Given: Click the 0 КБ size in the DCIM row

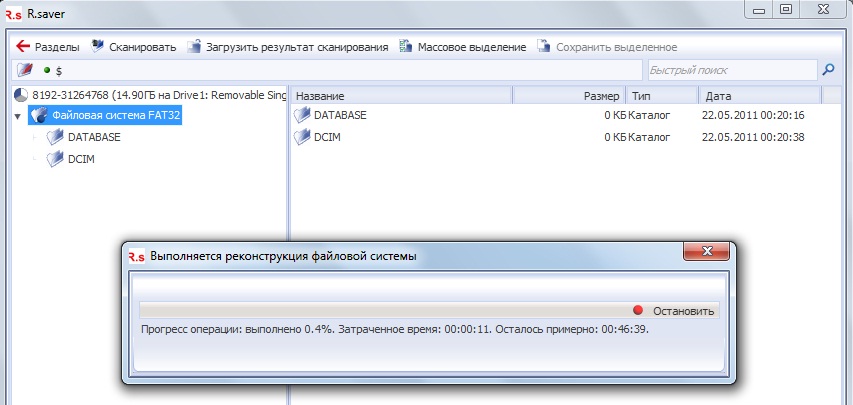Looking at the screenshot, I should (615, 137).
